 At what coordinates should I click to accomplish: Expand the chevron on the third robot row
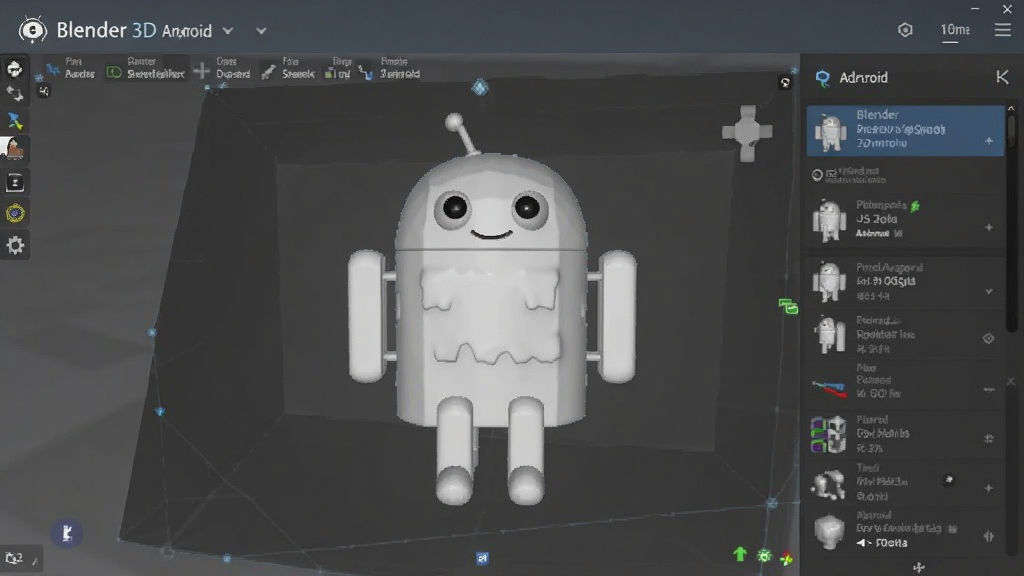(x=989, y=292)
